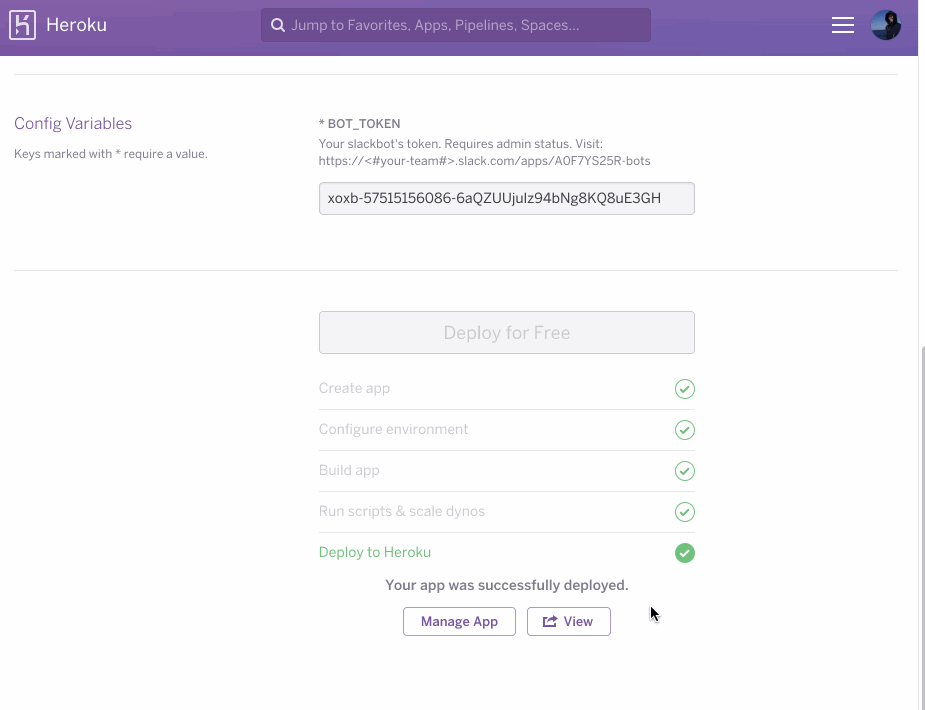Viewport: 925px width, 710px height.
Task: Click the check icon beside Build app
Action: point(684,471)
